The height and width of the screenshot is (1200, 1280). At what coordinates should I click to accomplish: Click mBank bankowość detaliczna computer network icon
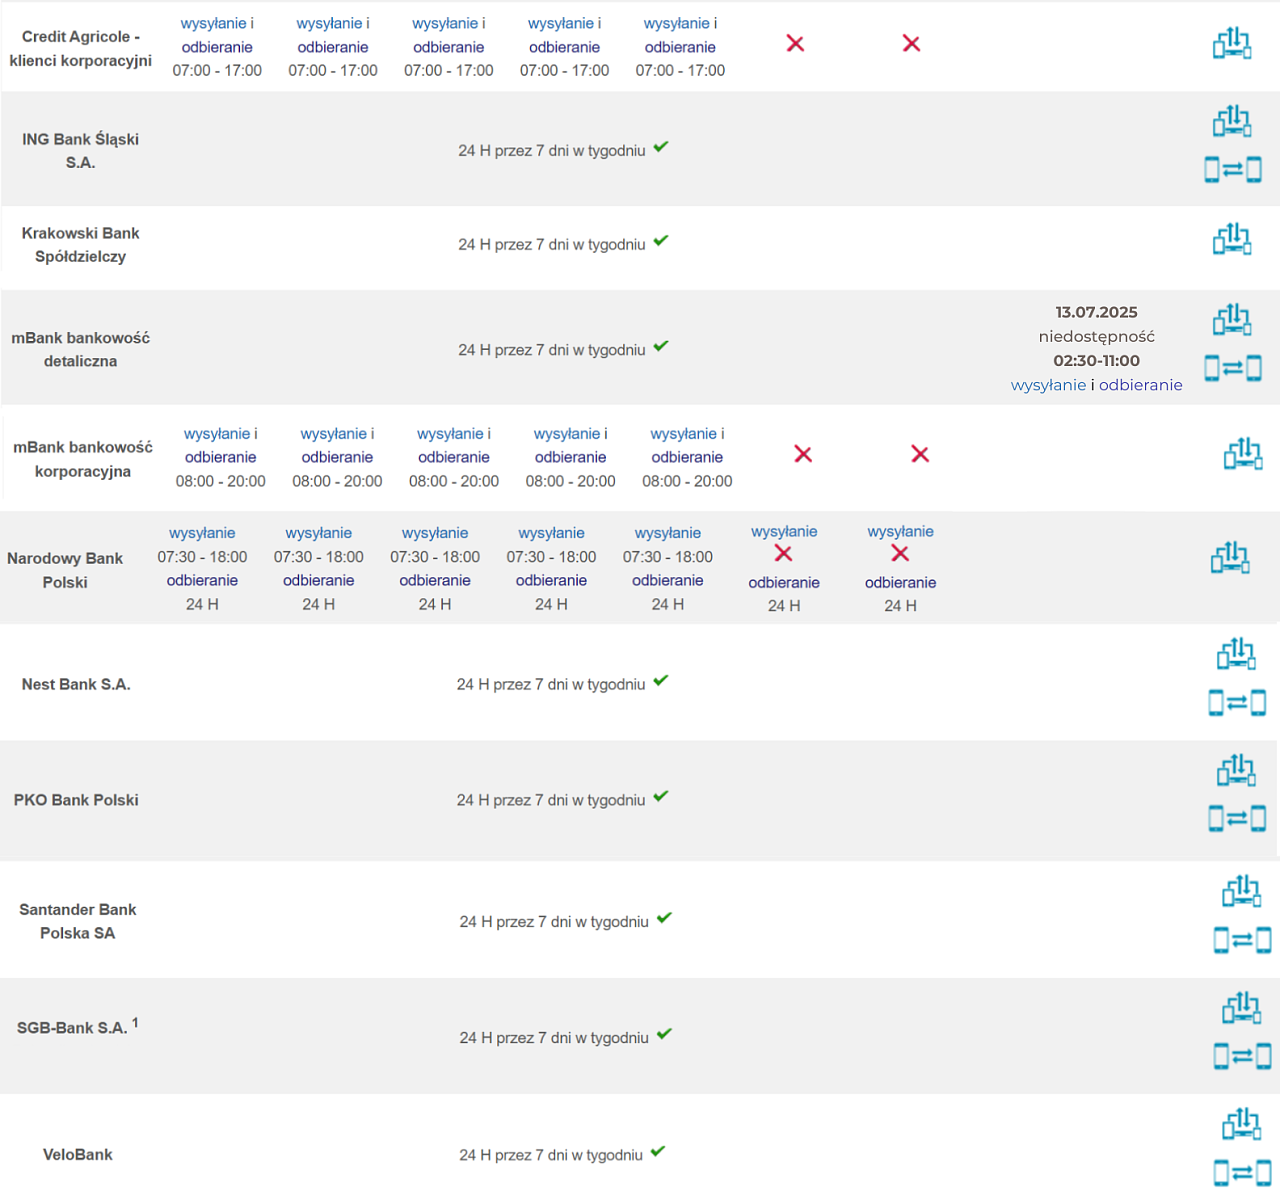point(1232,320)
